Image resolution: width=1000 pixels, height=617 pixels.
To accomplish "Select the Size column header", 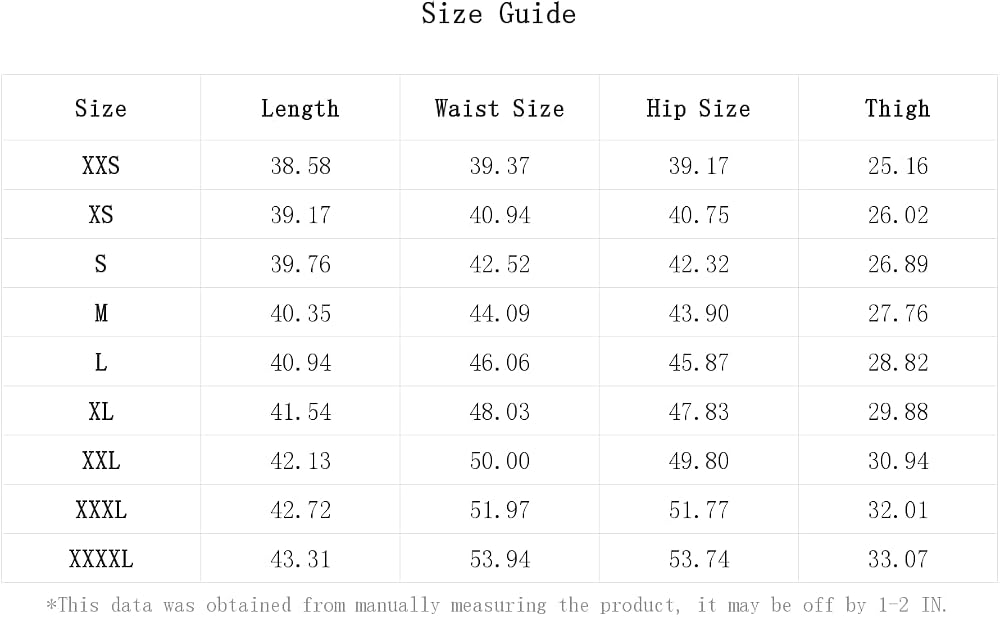I will click(101, 108).
